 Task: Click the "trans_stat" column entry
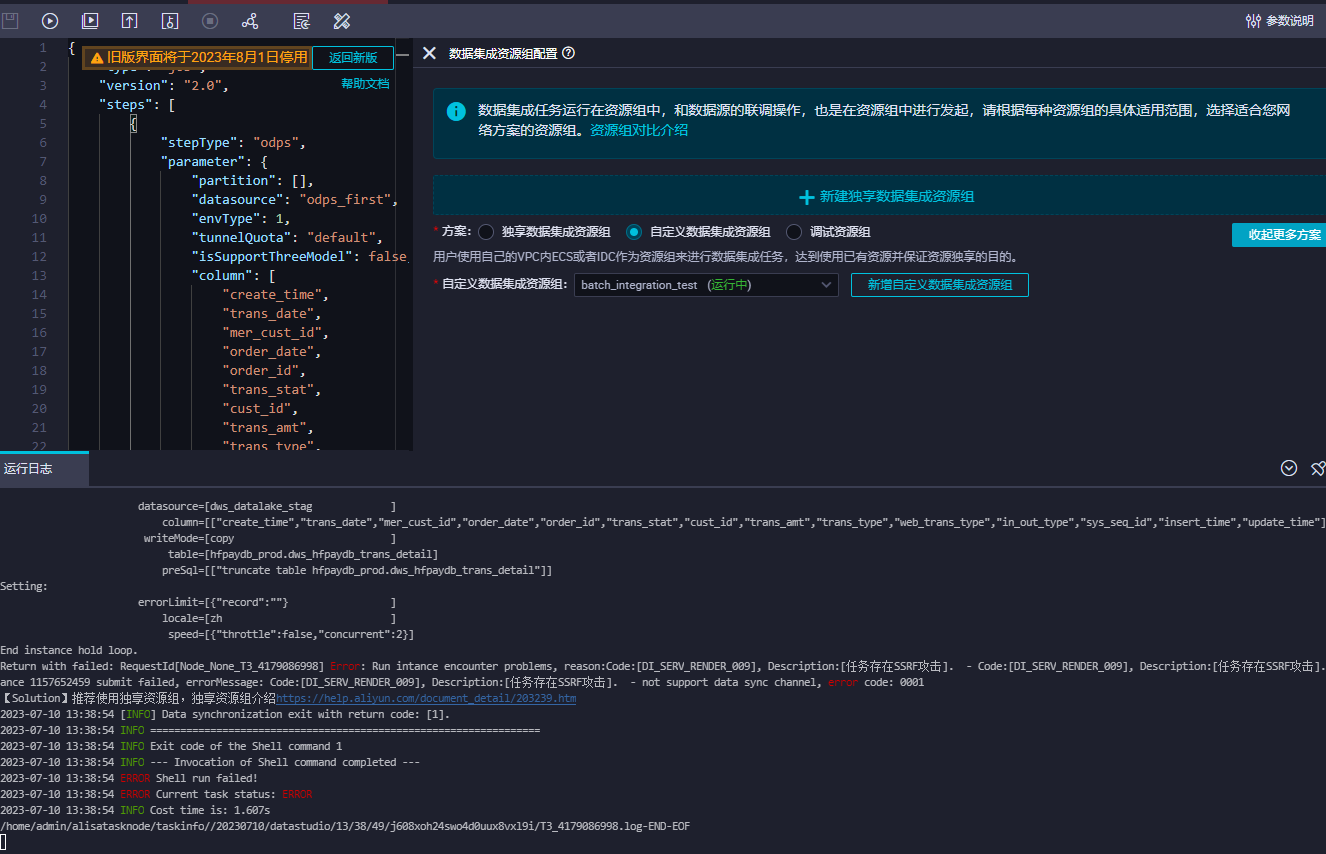click(x=272, y=390)
